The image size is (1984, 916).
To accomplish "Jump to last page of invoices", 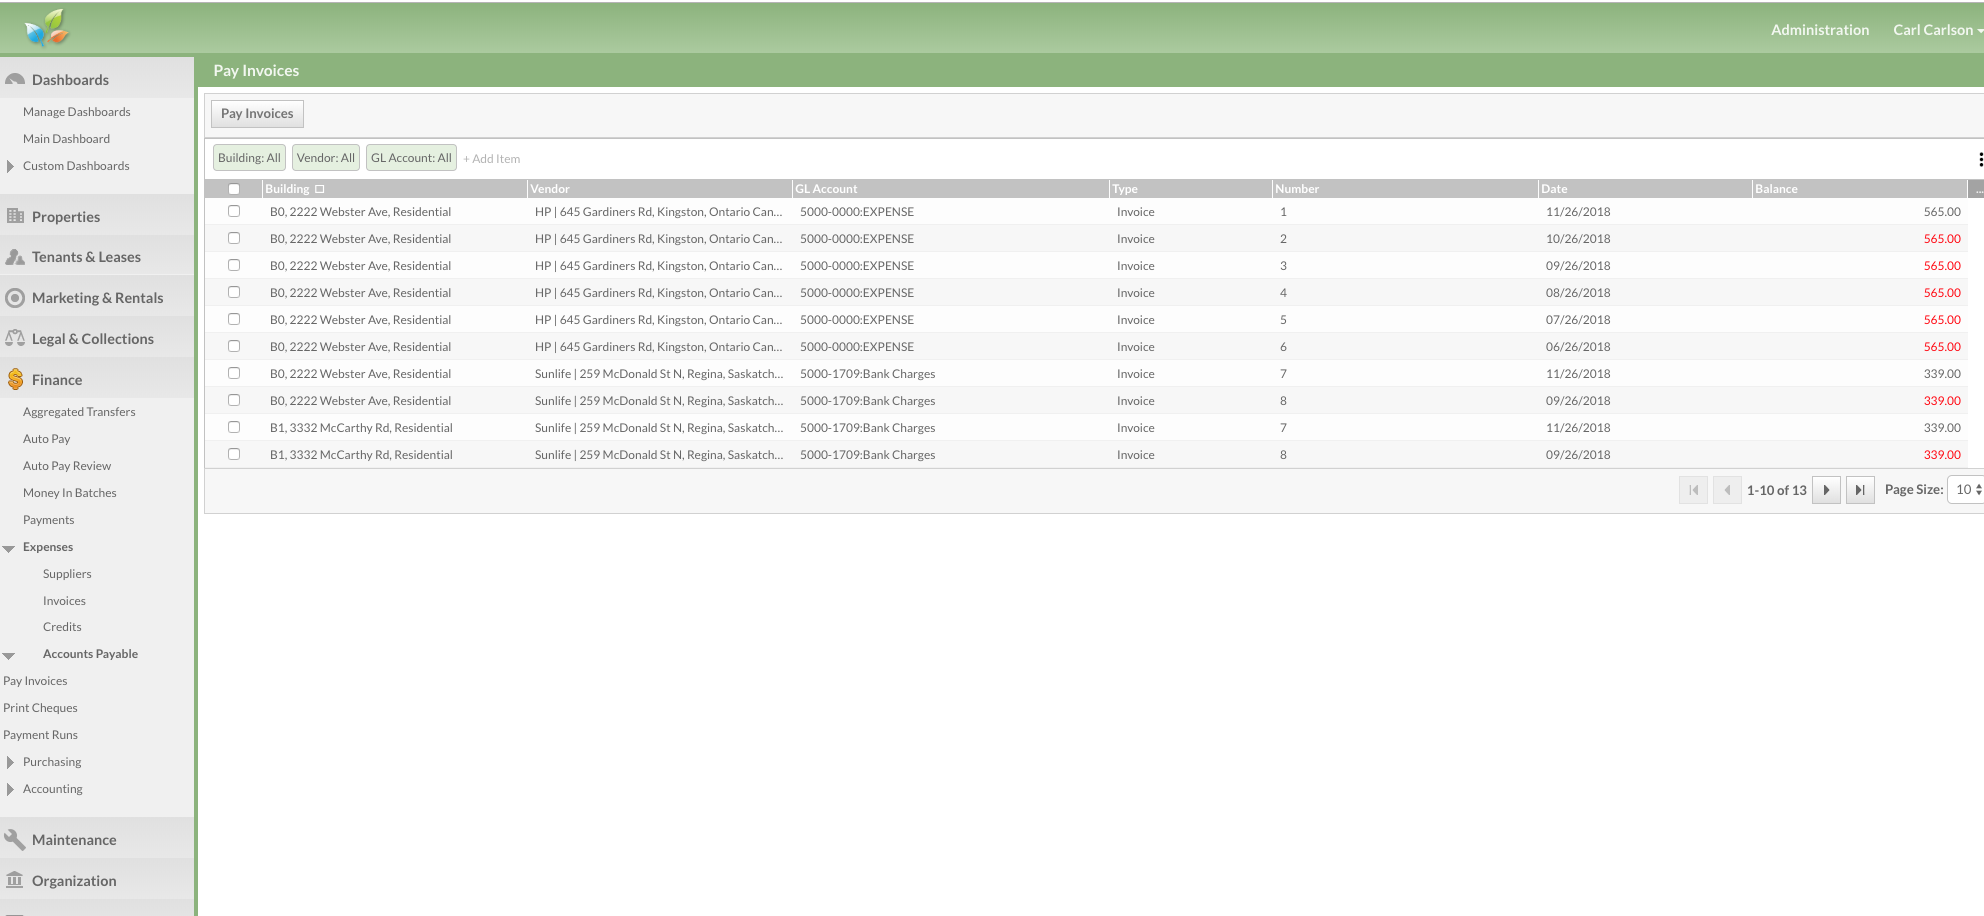I will tap(1859, 490).
